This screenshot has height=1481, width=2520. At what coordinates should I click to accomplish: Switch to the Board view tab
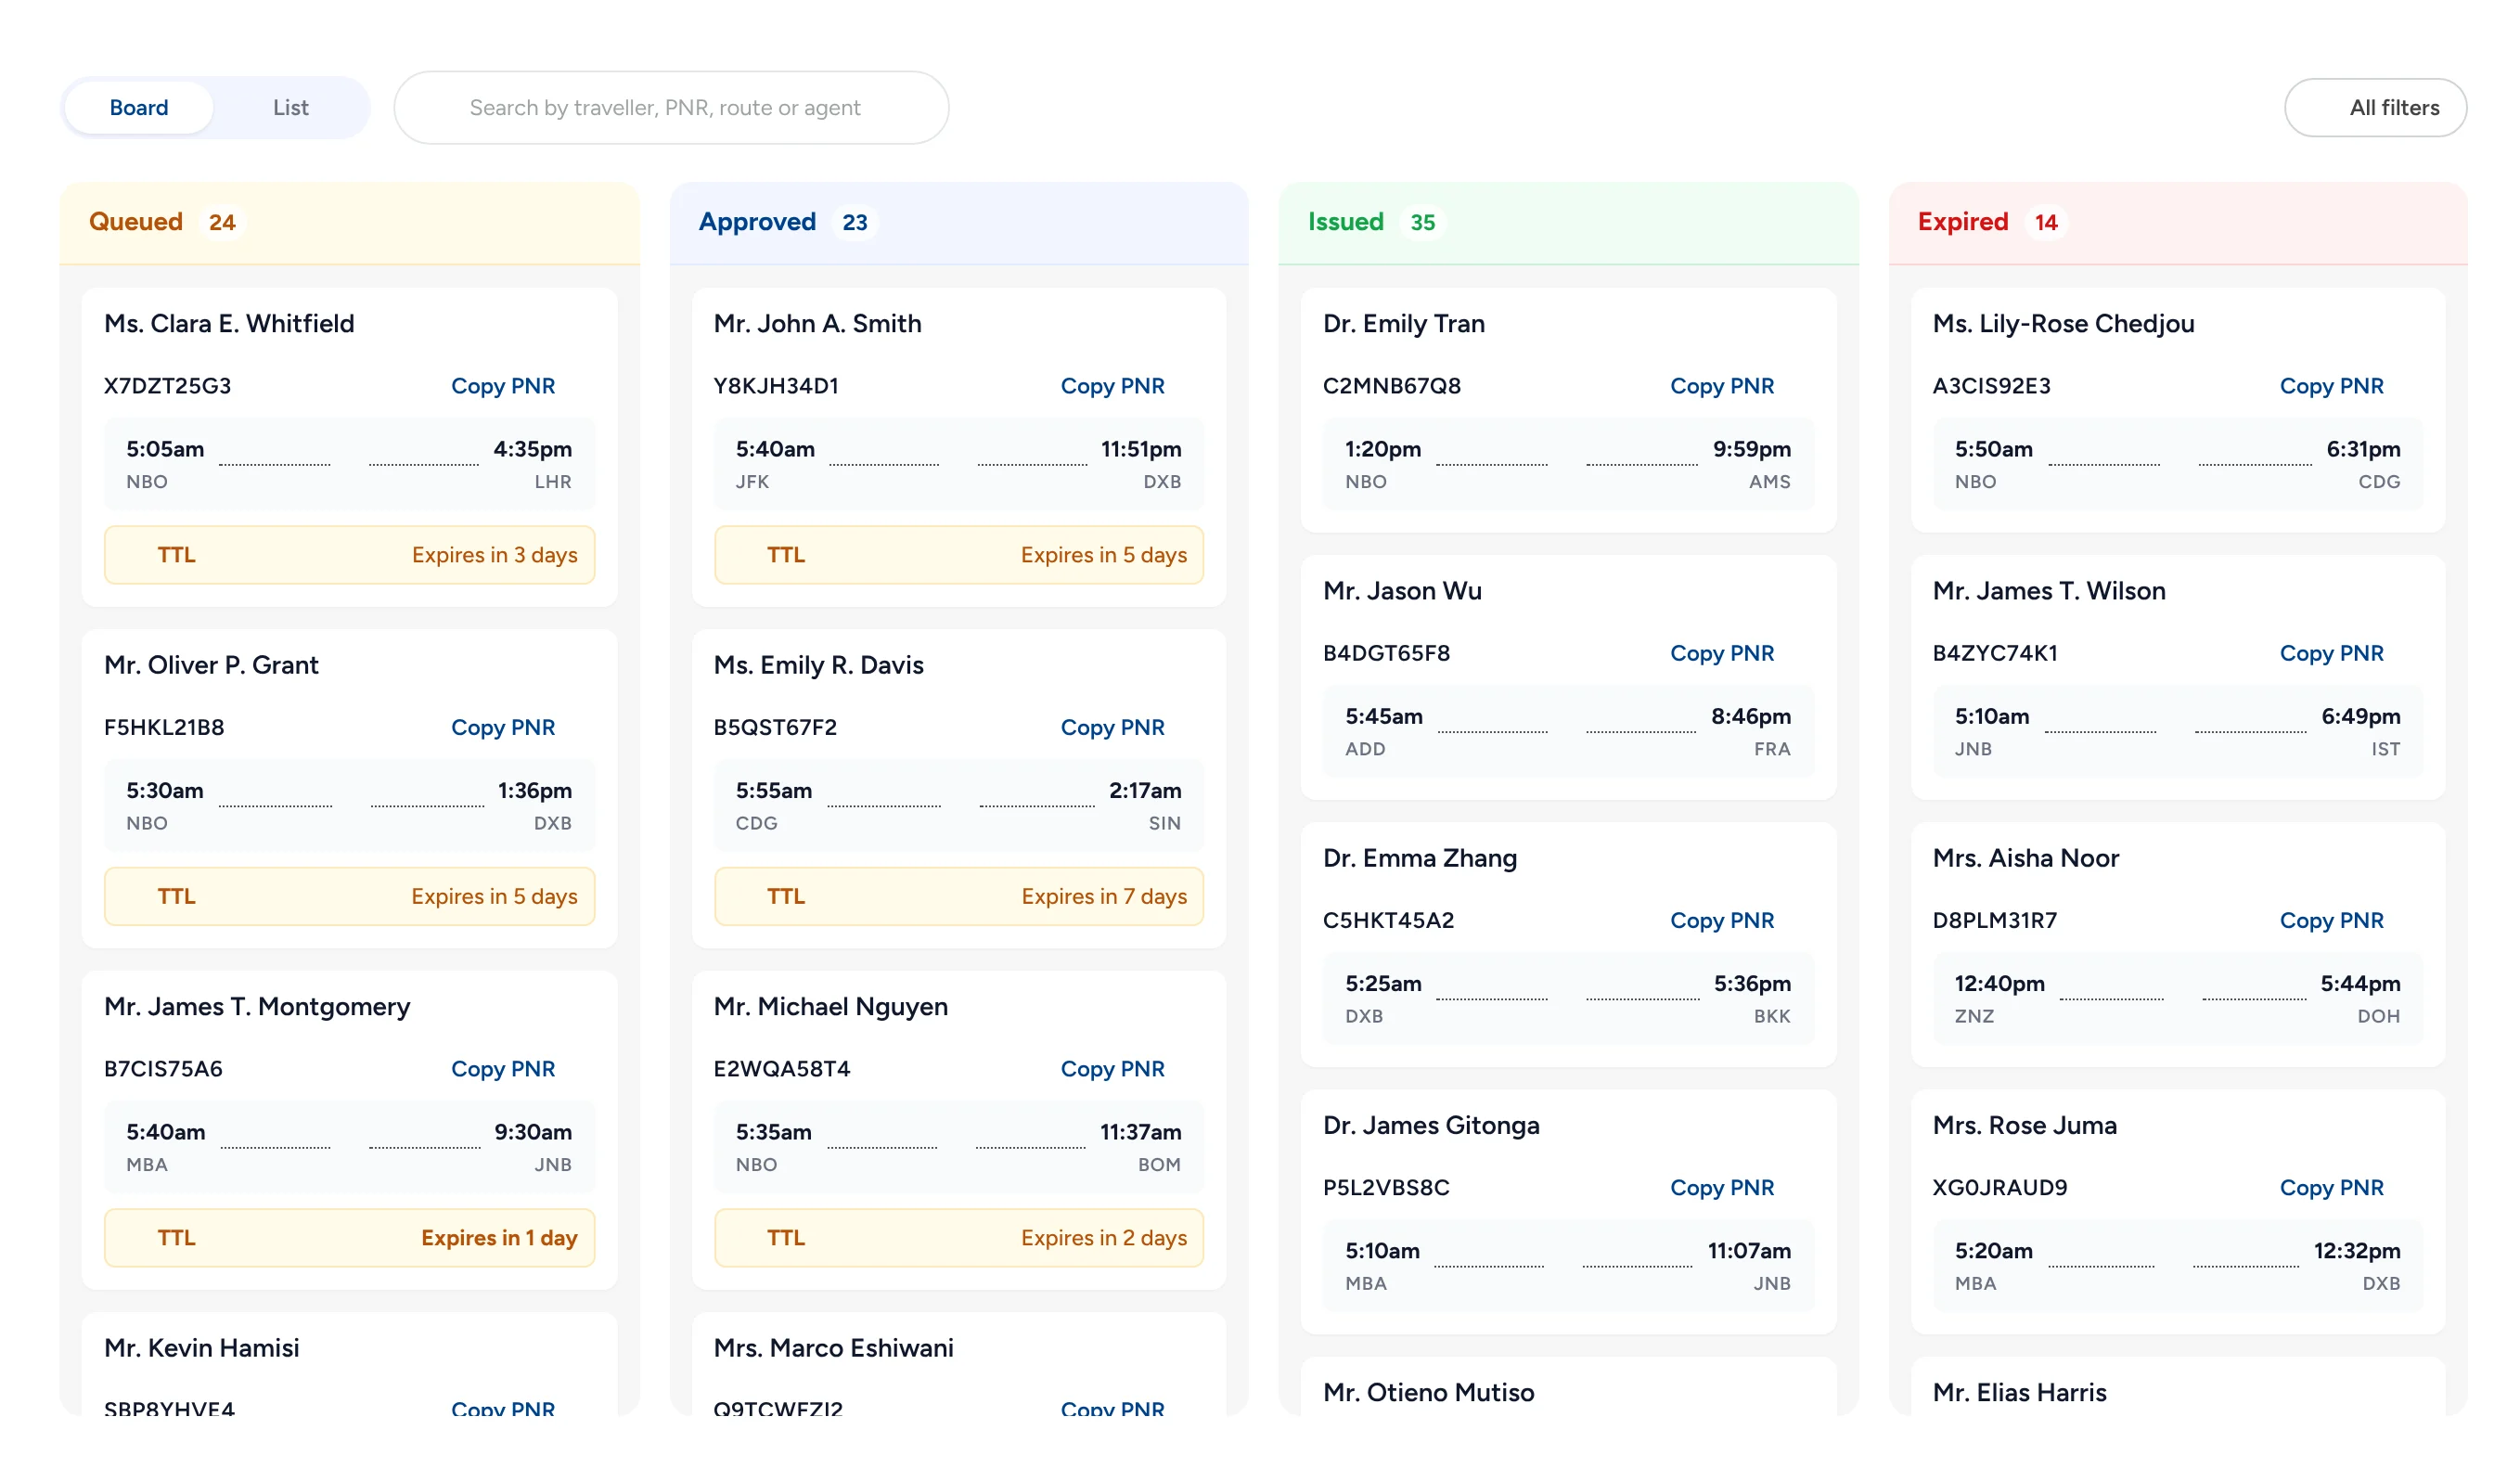[x=138, y=107]
